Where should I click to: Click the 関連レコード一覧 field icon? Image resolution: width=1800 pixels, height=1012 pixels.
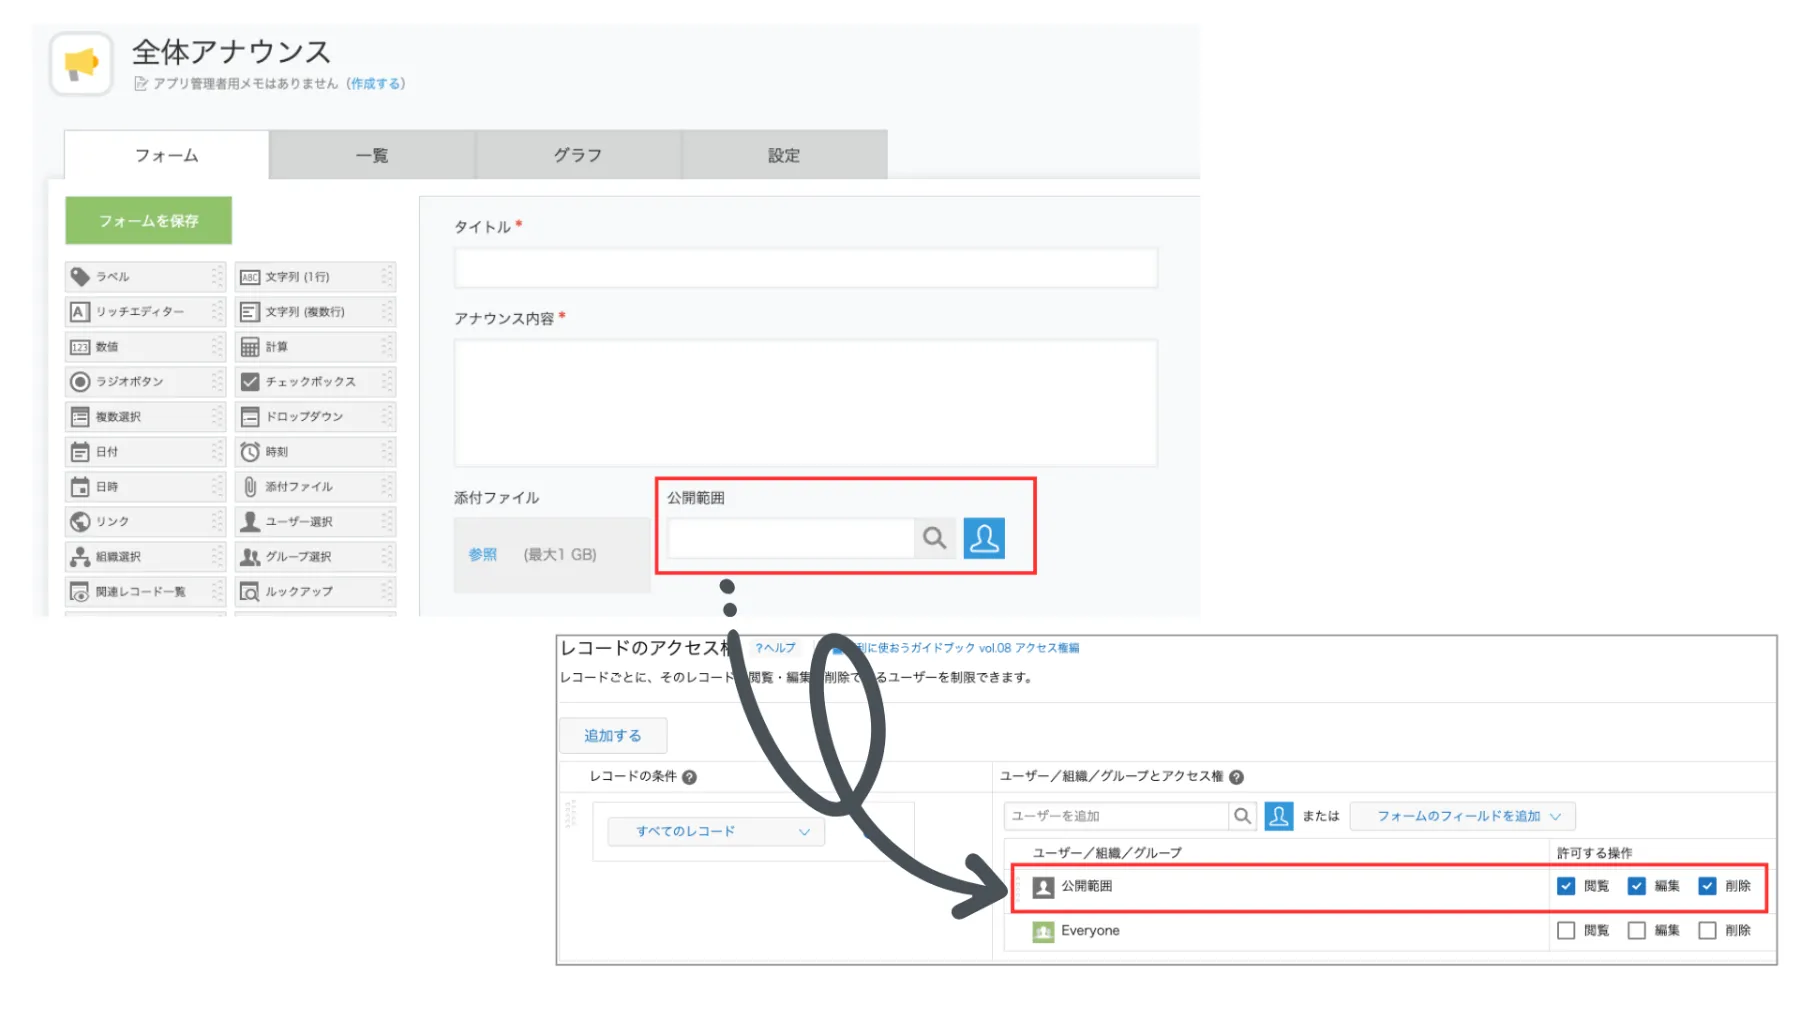pos(82,591)
